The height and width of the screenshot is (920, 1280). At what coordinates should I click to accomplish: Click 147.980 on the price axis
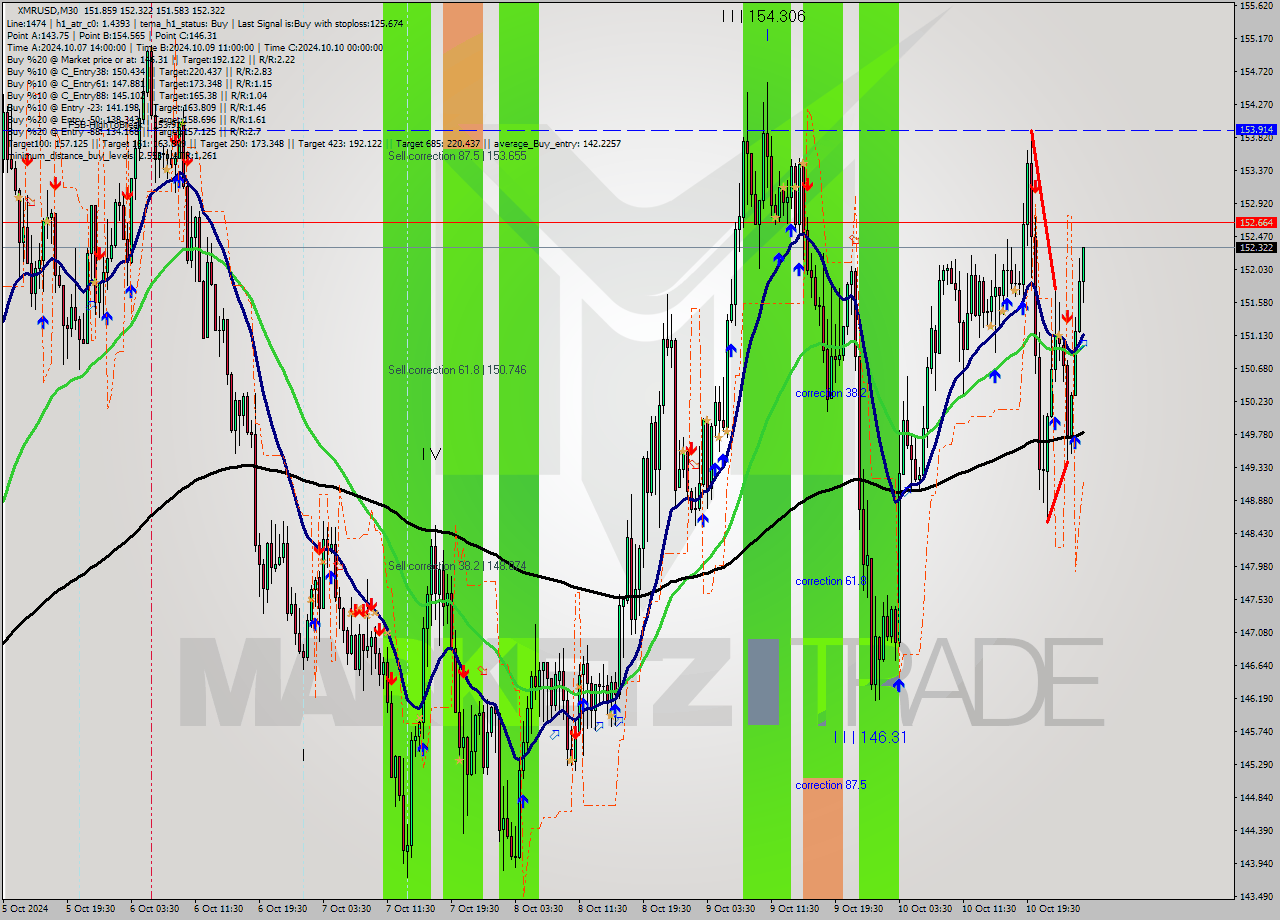point(1256,567)
